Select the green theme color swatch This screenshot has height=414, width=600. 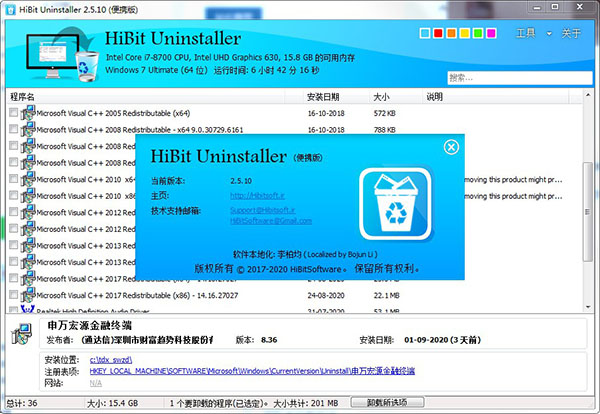[478, 33]
